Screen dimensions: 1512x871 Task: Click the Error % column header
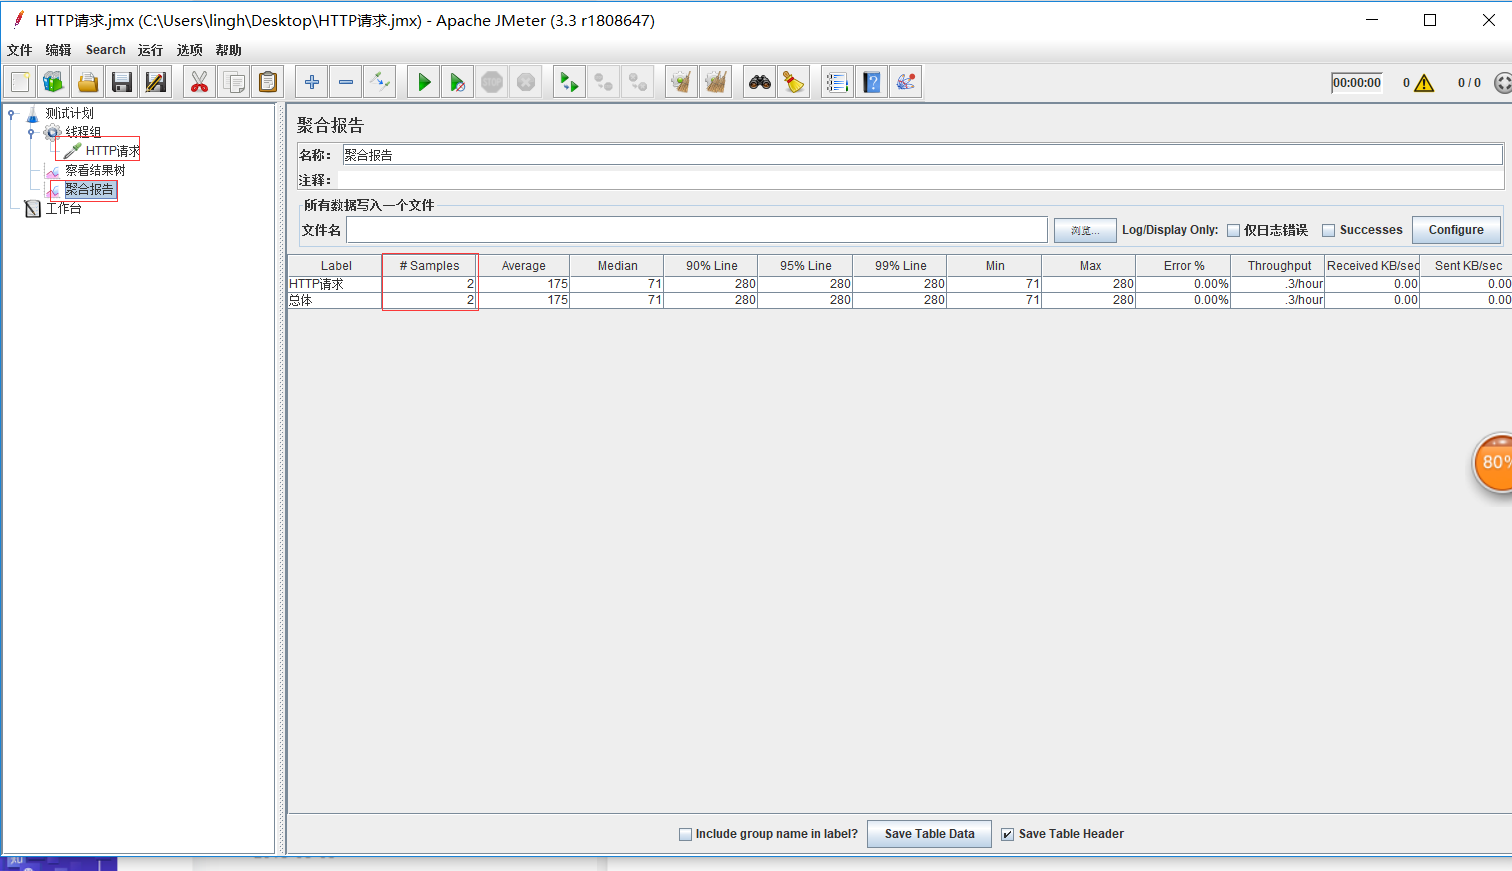tap(1184, 266)
